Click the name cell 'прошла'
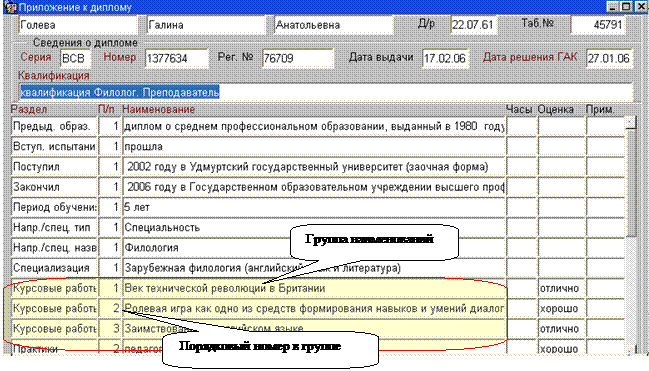649x371 pixels. (314, 147)
